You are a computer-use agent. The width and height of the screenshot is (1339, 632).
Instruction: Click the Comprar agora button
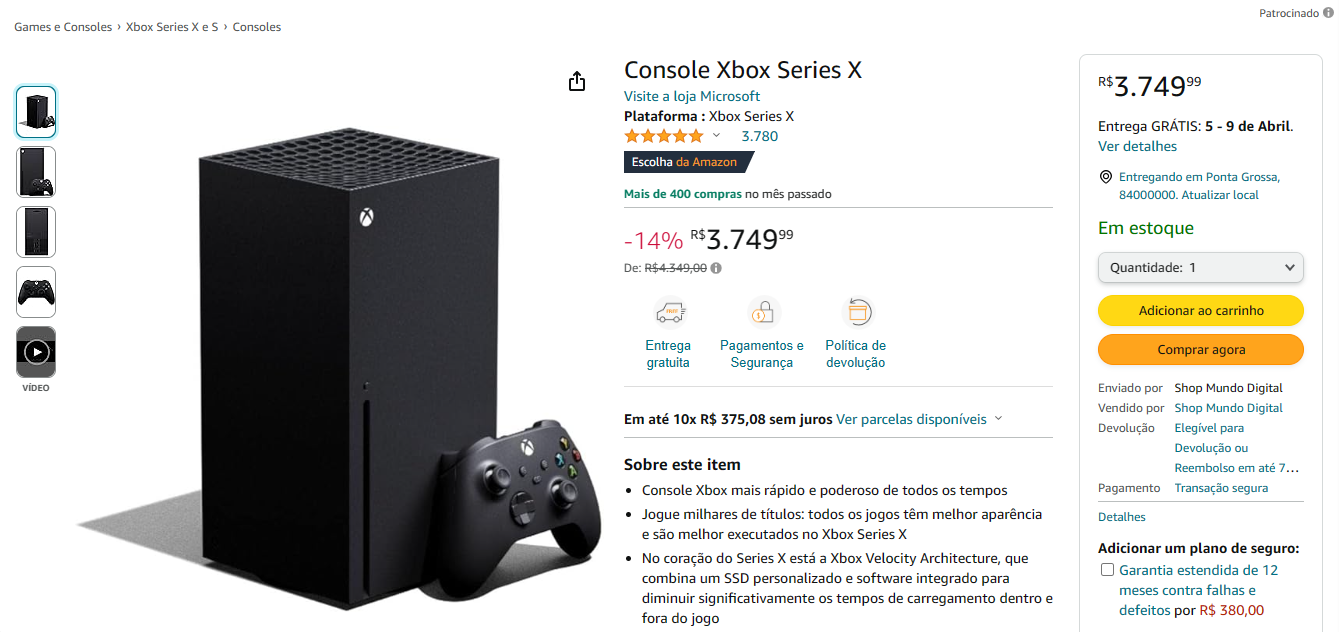point(1200,350)
